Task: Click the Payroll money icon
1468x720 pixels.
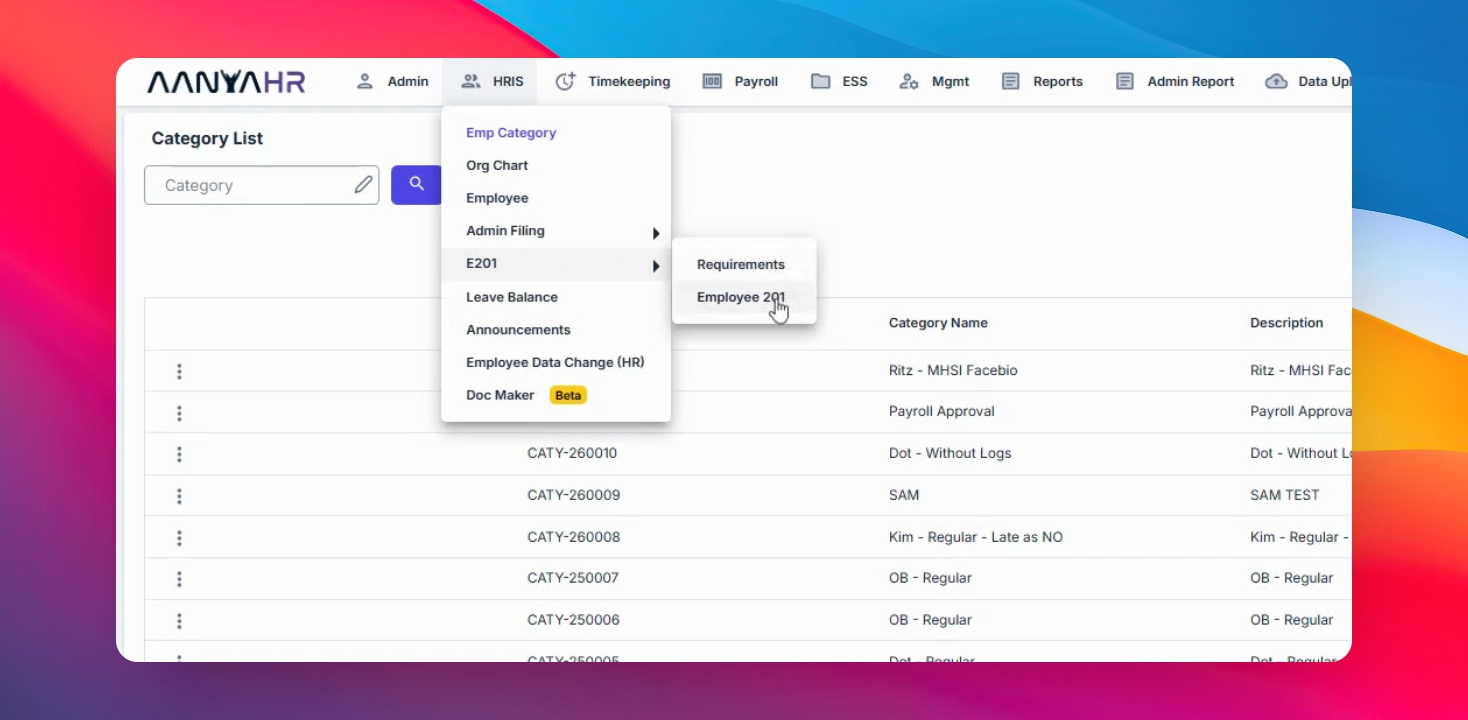Action: [x=712, y=82]
